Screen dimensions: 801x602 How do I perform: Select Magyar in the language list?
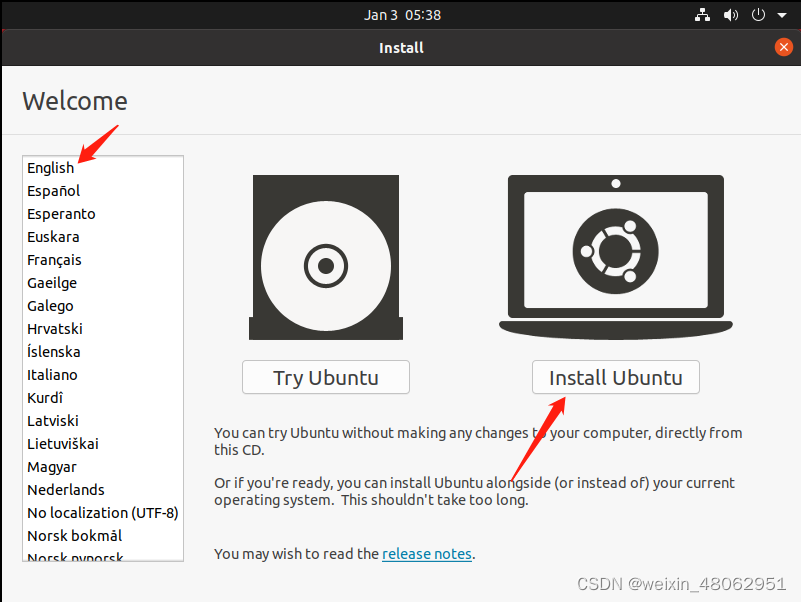52,467
